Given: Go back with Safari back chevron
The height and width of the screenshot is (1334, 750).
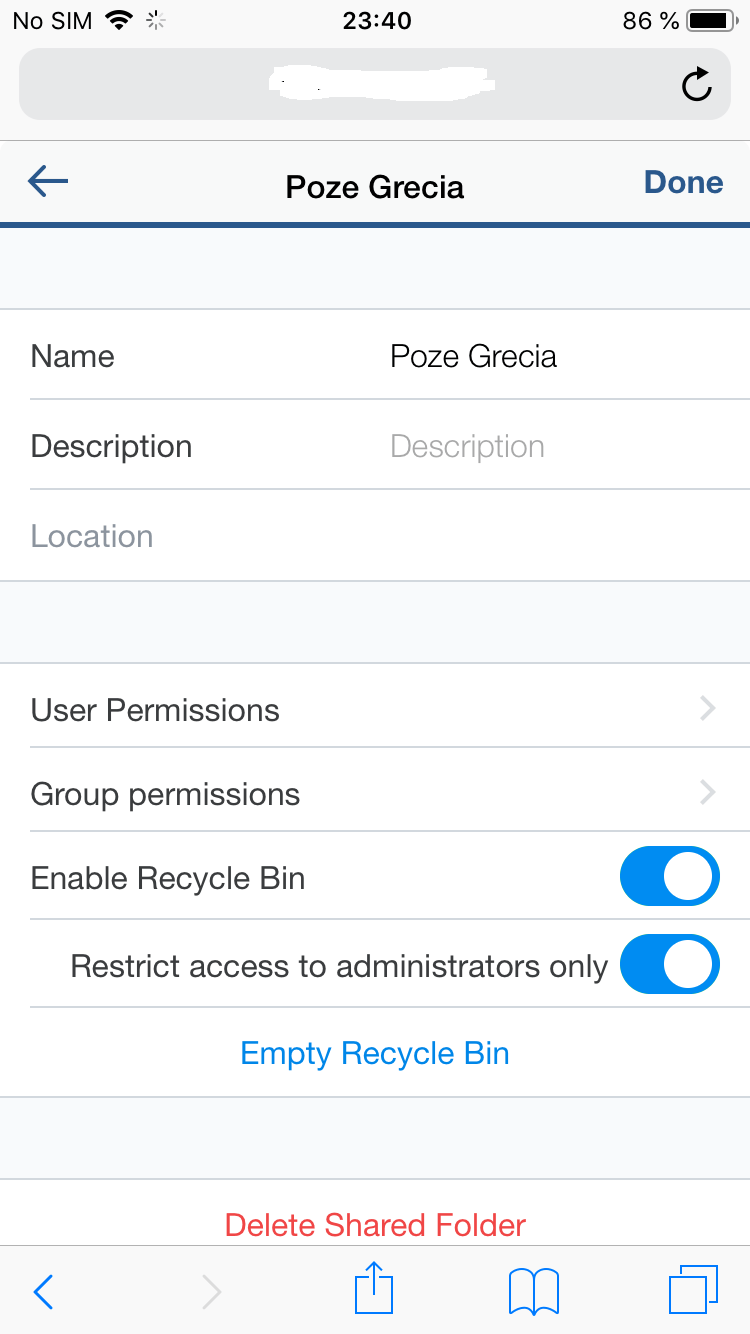Looking at the screenshot, I should 43,1292.
